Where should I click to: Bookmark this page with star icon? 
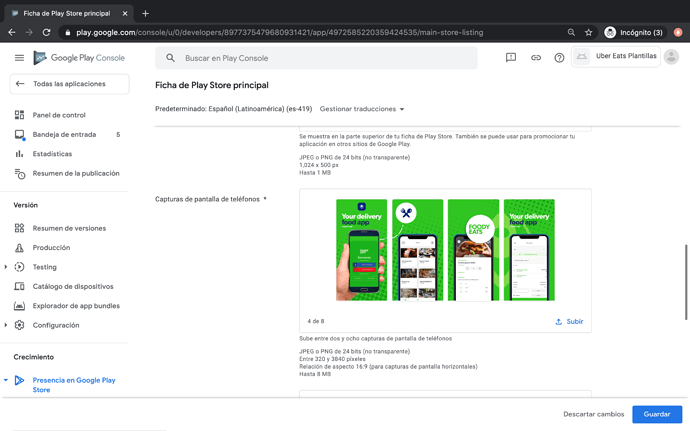(589, 32)
